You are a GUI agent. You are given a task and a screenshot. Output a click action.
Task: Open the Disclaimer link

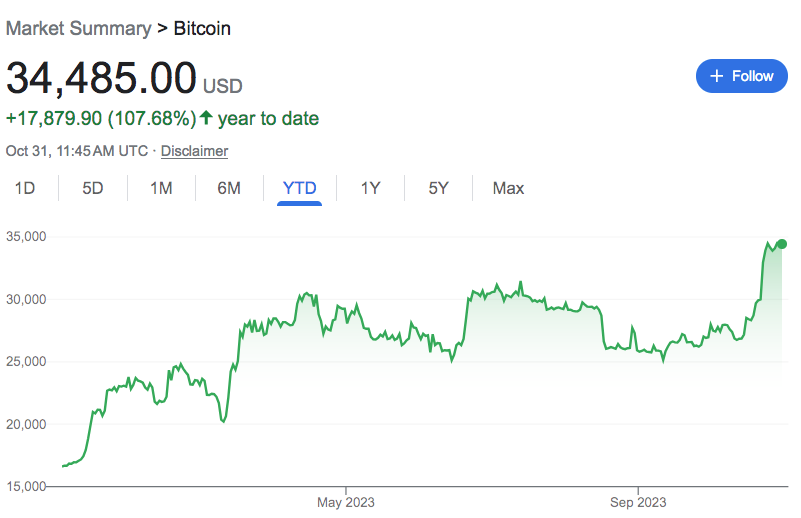(194, 151)
